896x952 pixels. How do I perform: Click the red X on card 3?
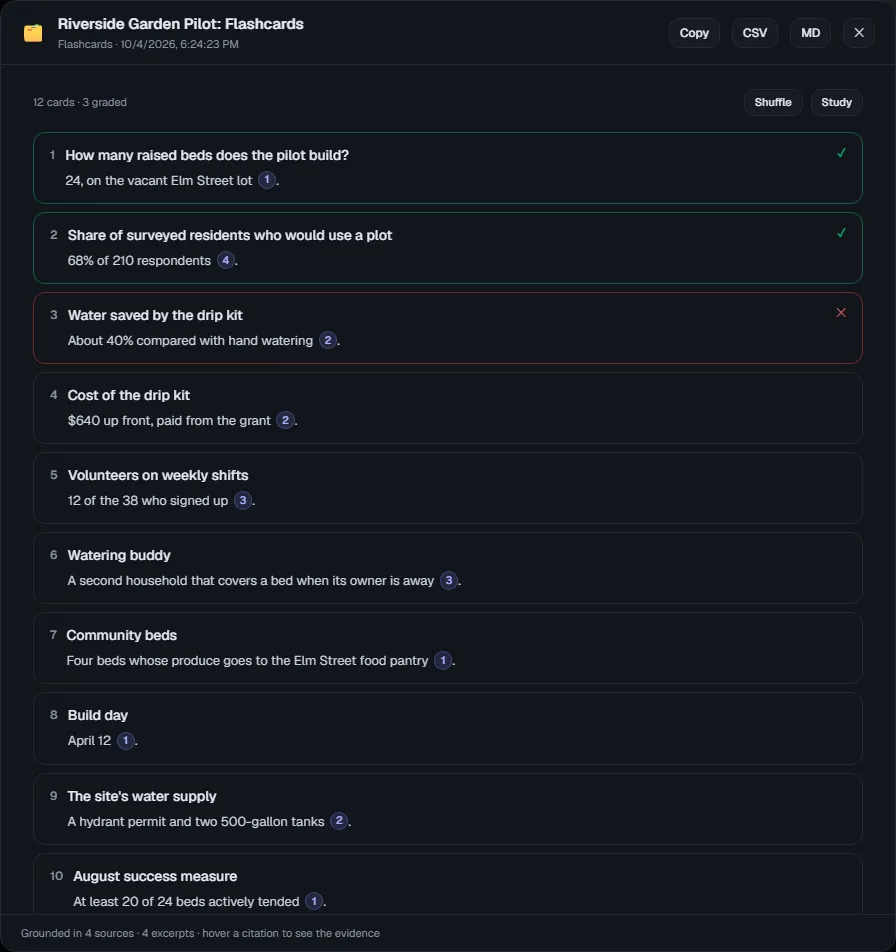click(841, 313)
